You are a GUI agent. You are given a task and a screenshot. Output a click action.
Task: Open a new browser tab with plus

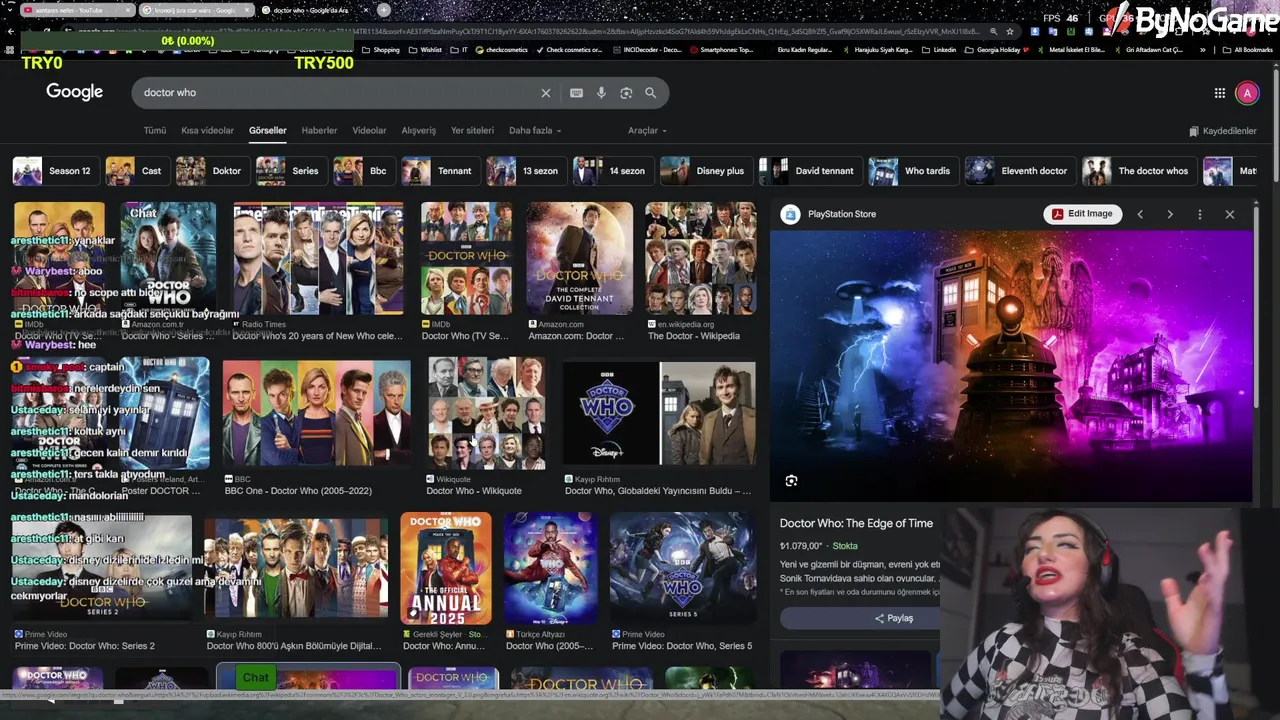click(x=384, y=10)
